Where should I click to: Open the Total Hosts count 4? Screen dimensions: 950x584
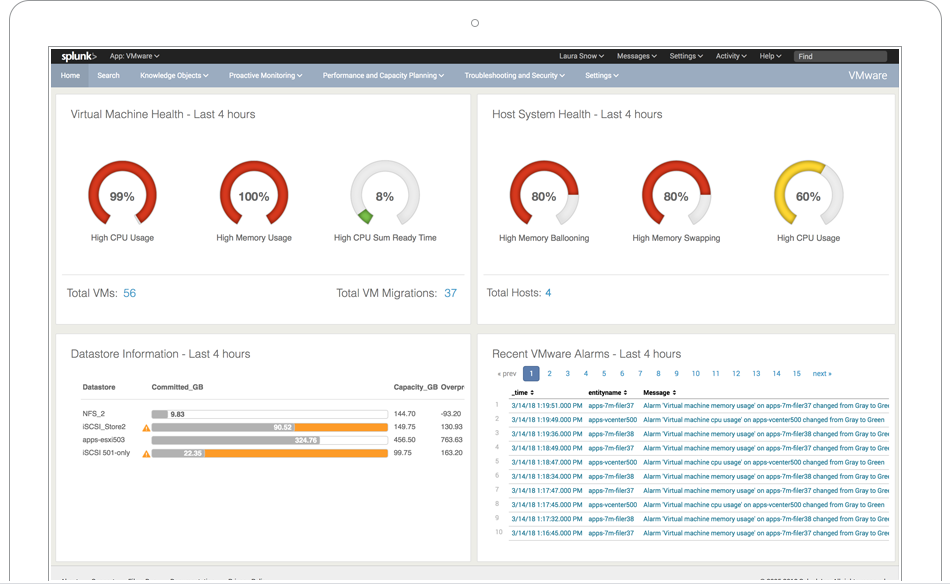click(x=548, y=293)
